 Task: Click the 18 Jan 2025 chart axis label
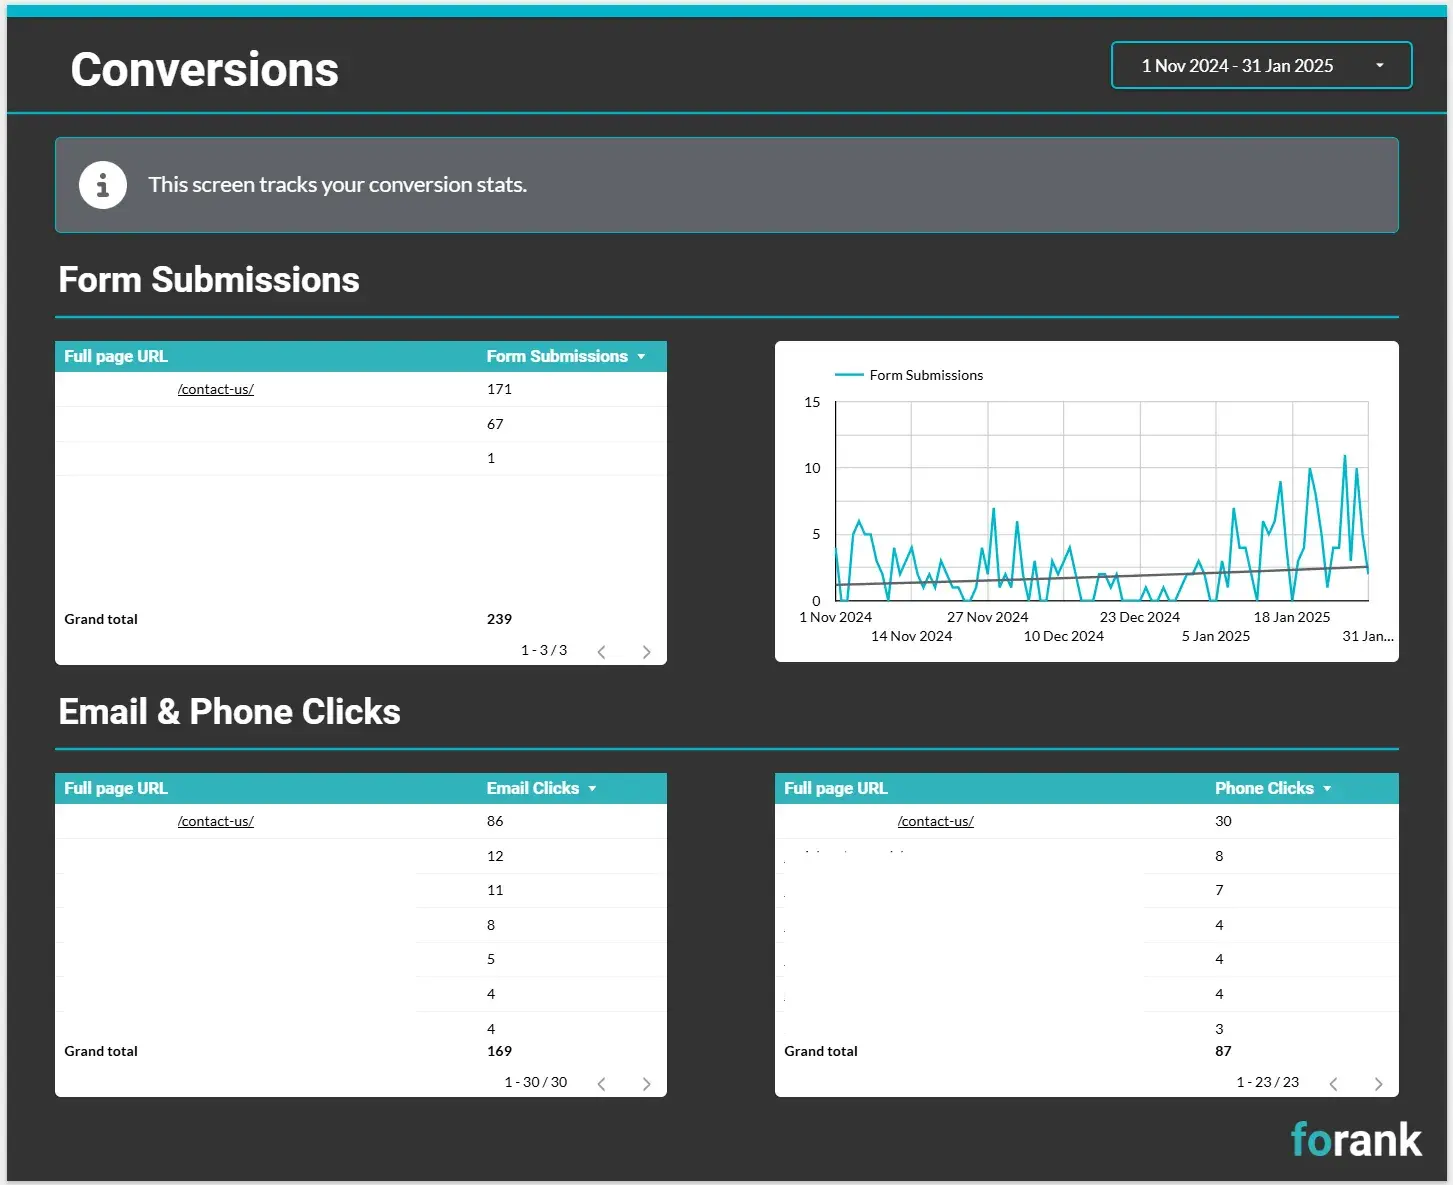pos(1291,618)
